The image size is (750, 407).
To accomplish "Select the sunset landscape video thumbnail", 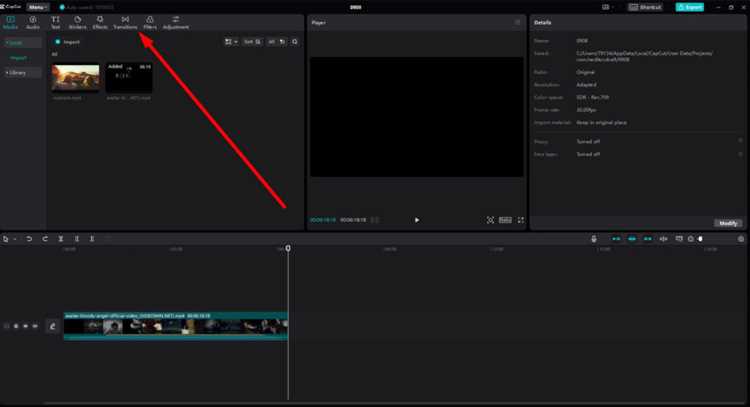I will click(76, 77).
